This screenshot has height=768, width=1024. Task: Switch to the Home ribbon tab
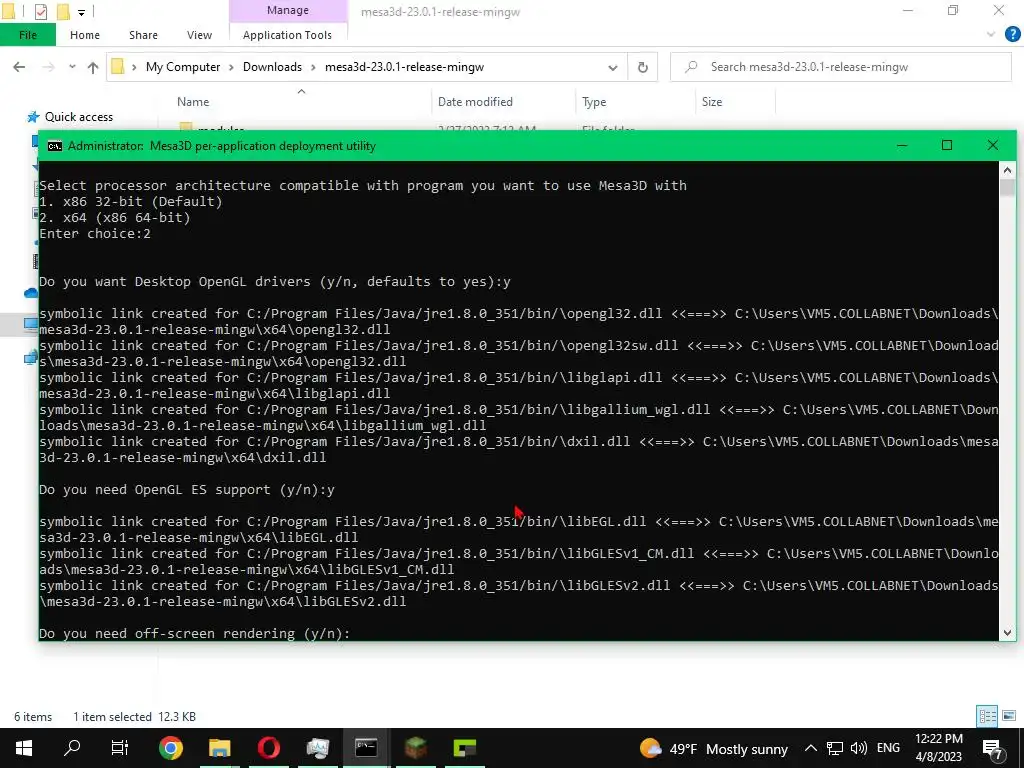(85, 35)
